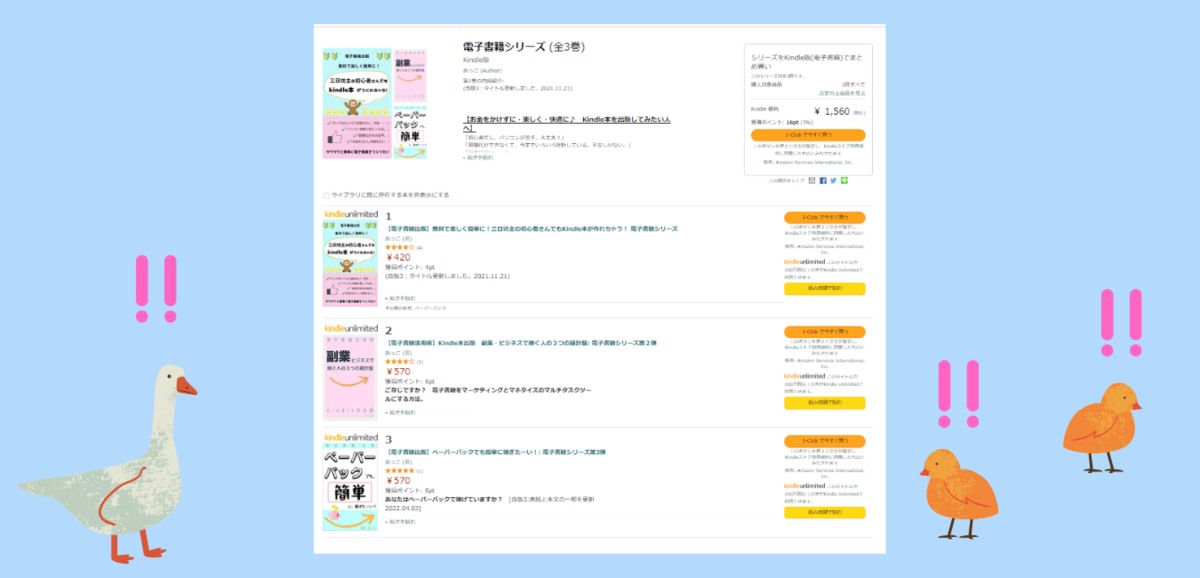
Task: Open the small ペーパーバック cover in header
Action: point(411,132)
